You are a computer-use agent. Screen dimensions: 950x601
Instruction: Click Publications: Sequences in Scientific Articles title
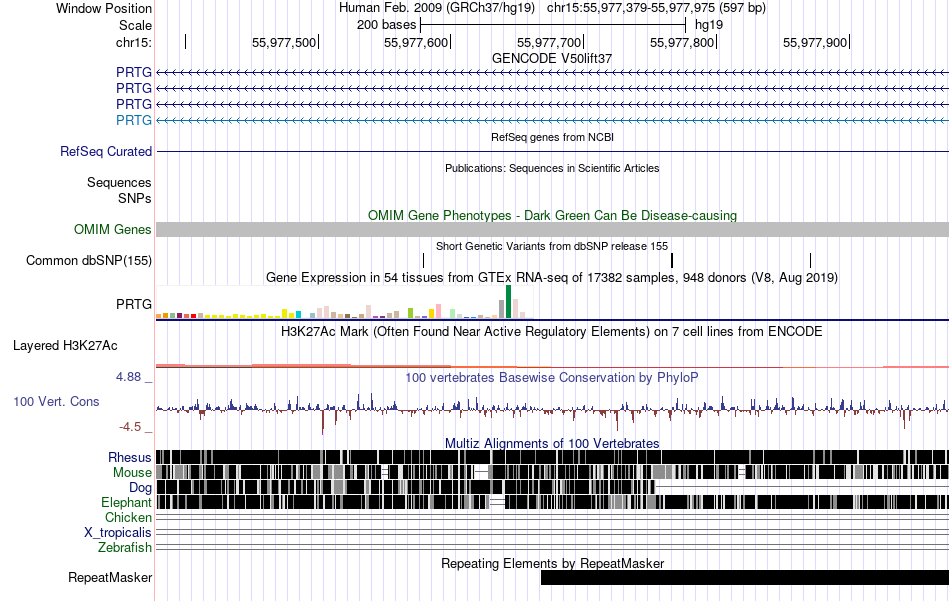tap(552, 168)
